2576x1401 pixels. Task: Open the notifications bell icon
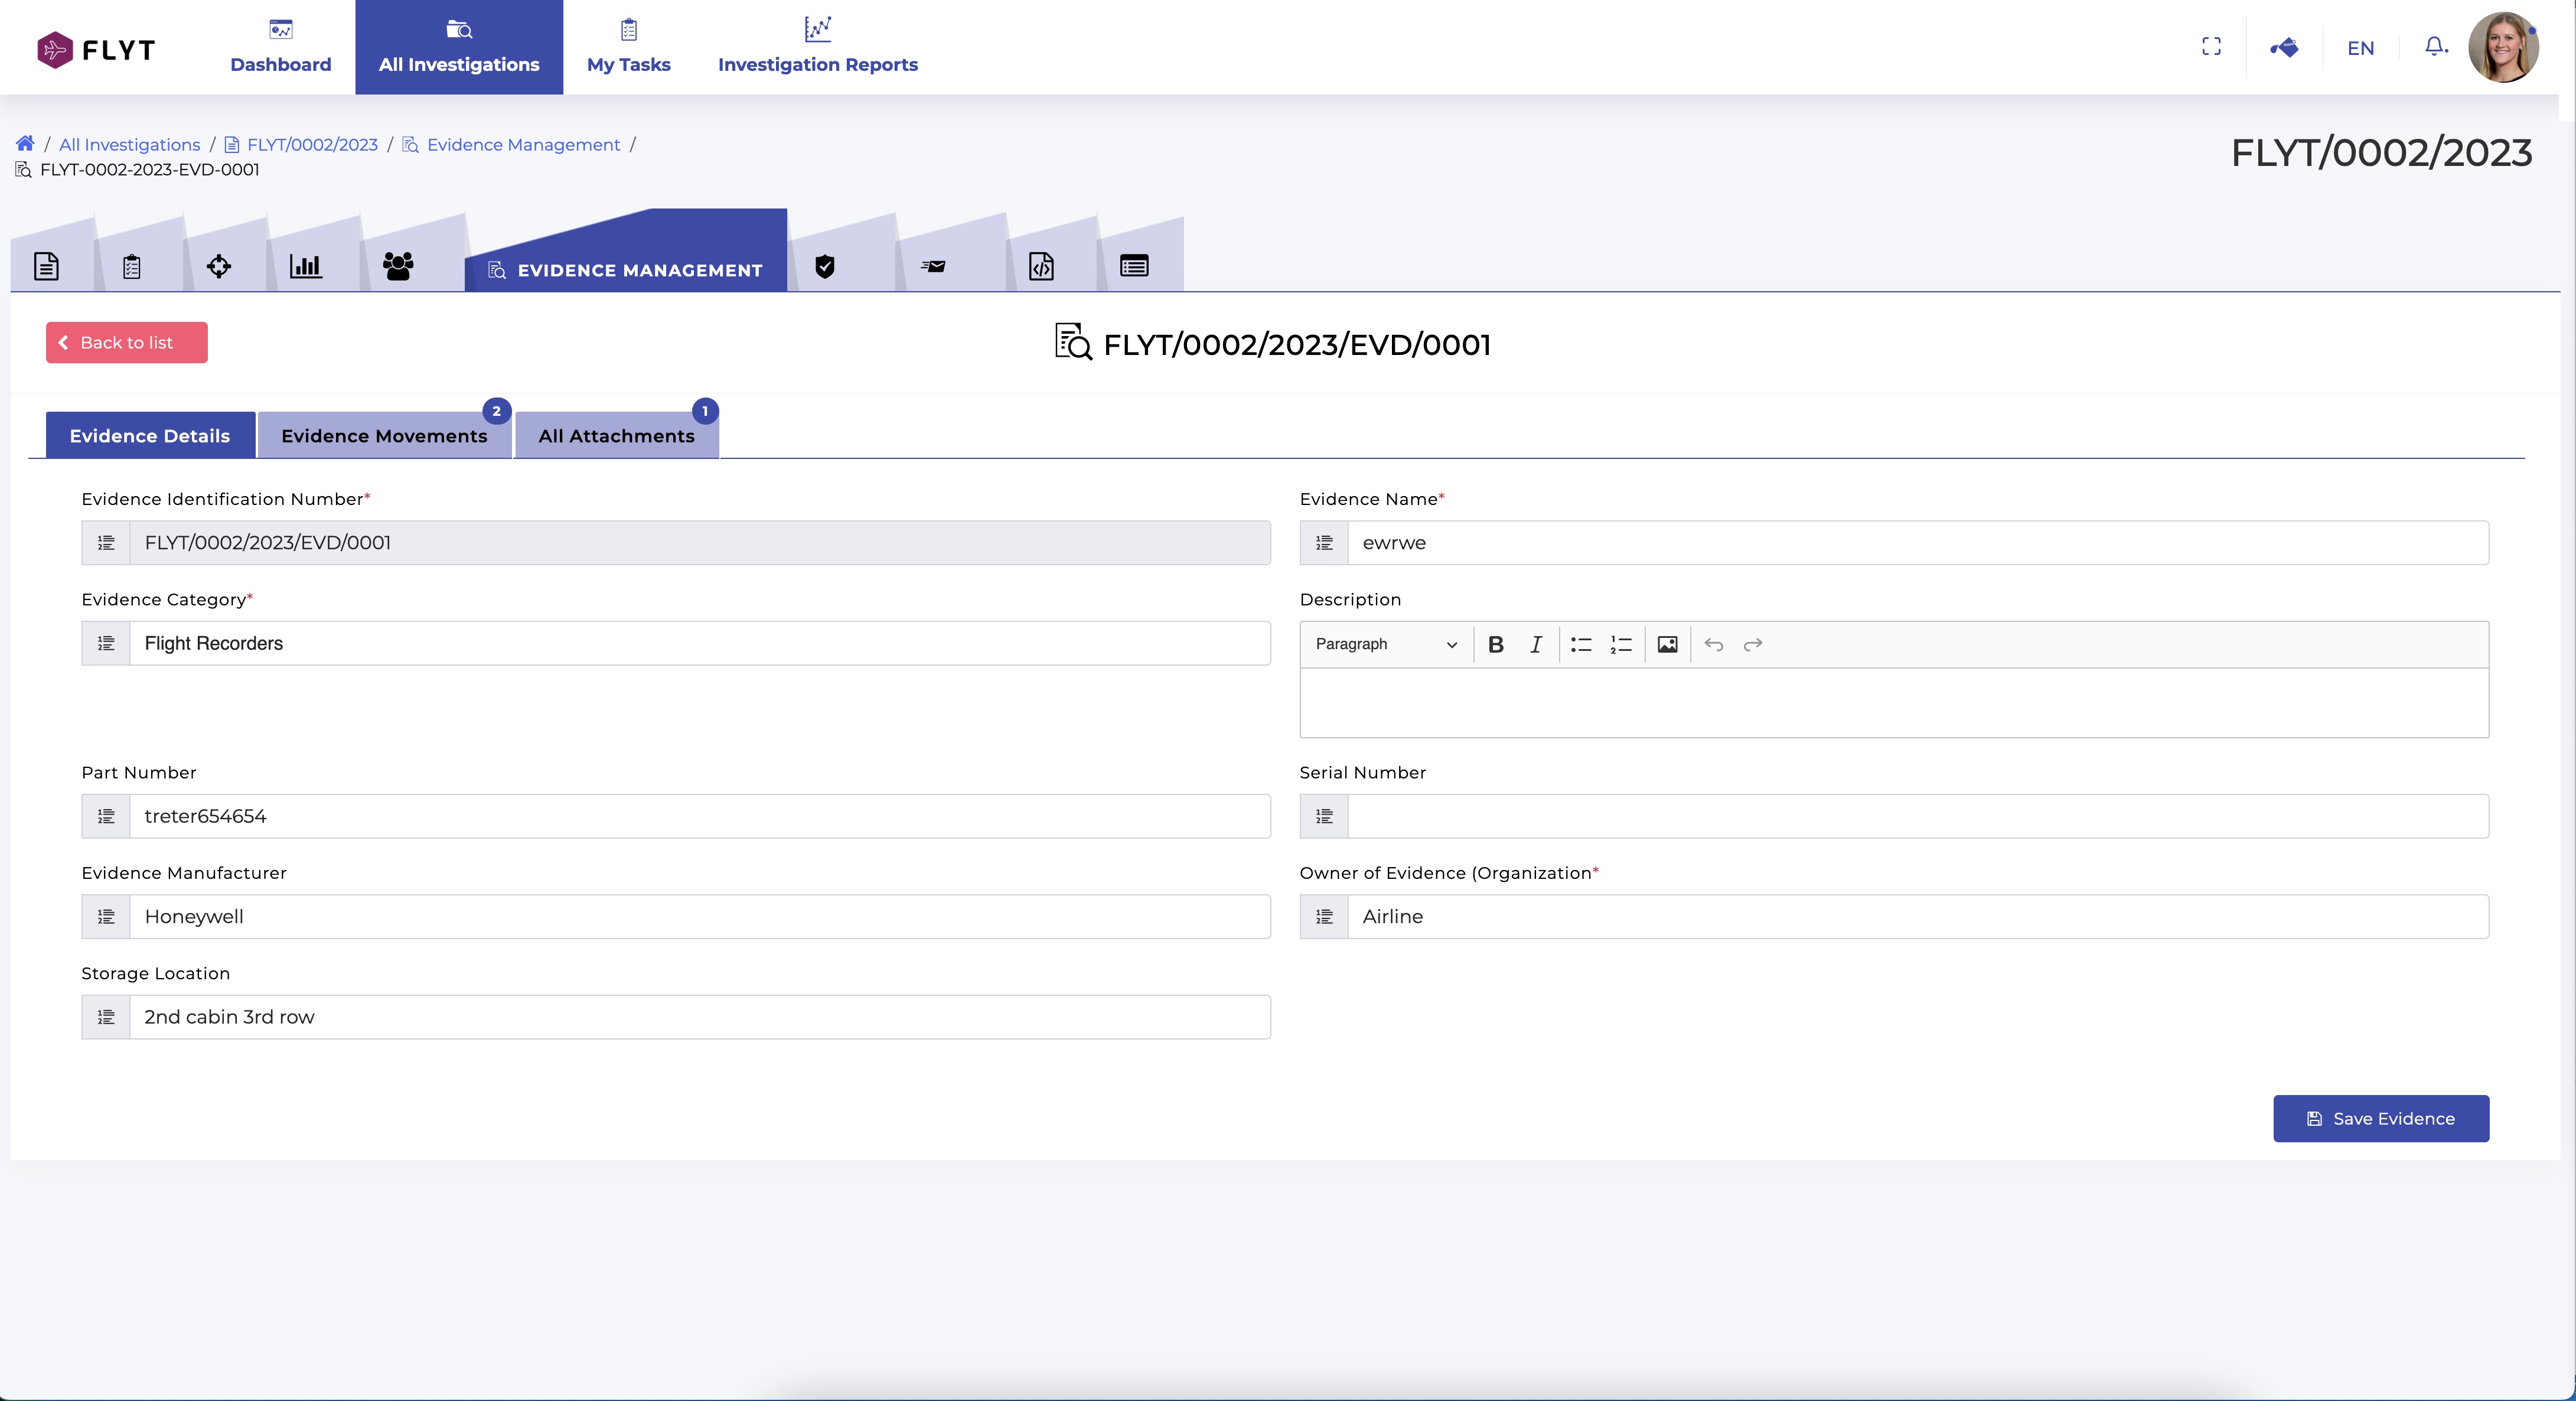[x=2435, y=47]
